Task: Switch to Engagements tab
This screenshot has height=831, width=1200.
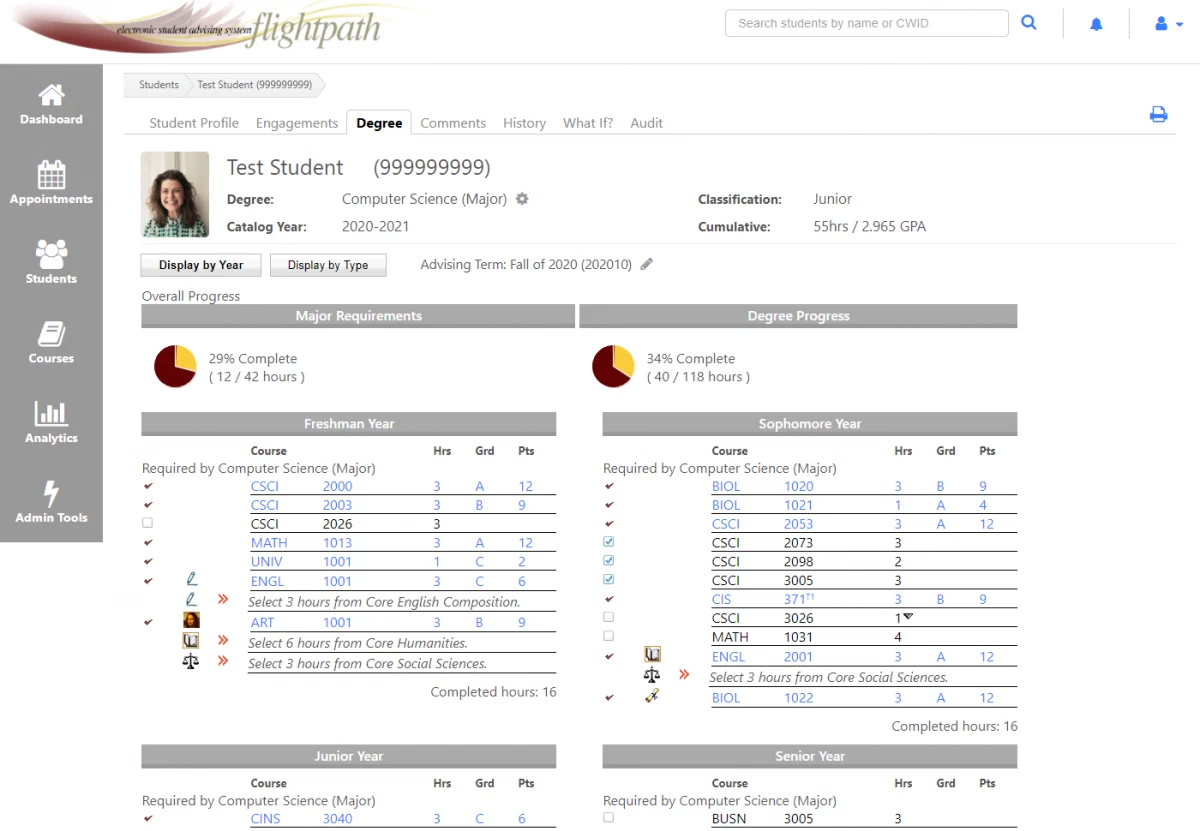Action: pos(297,123)
